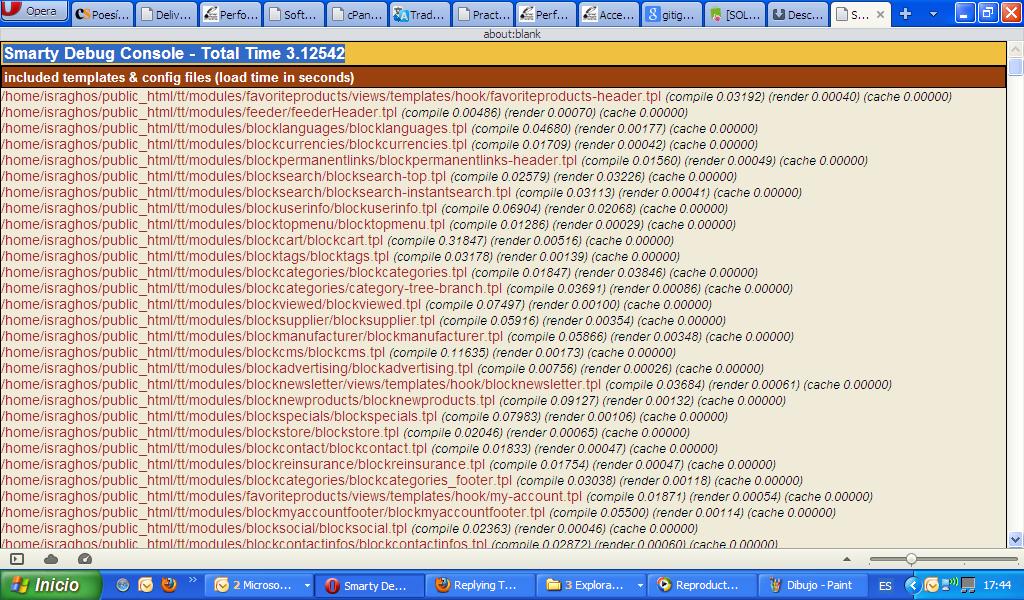This screenshot has height=600, width=1024.
Task: Click the Smarty Debug Console title text
Action: click(x=174, y=54)
